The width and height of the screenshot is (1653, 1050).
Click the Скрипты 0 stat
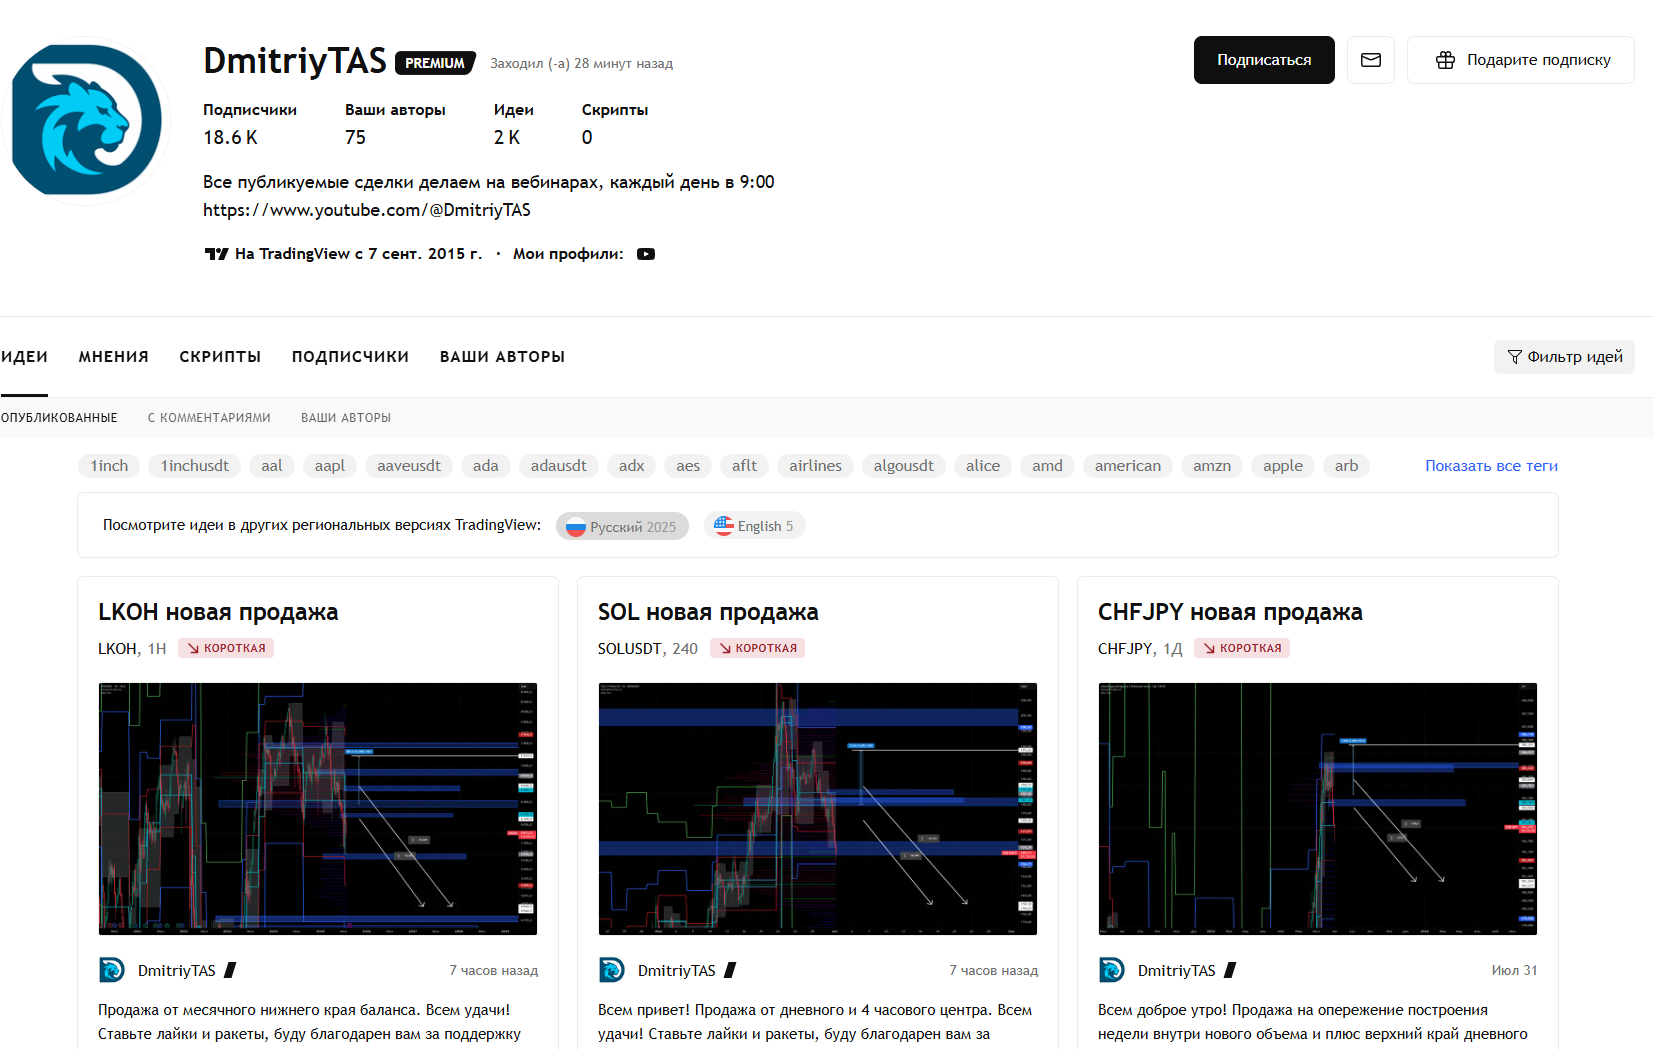click(615, 124)
